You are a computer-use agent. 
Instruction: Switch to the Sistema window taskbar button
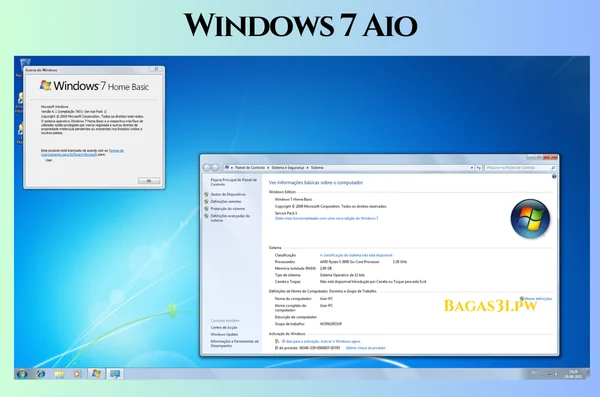115,374
